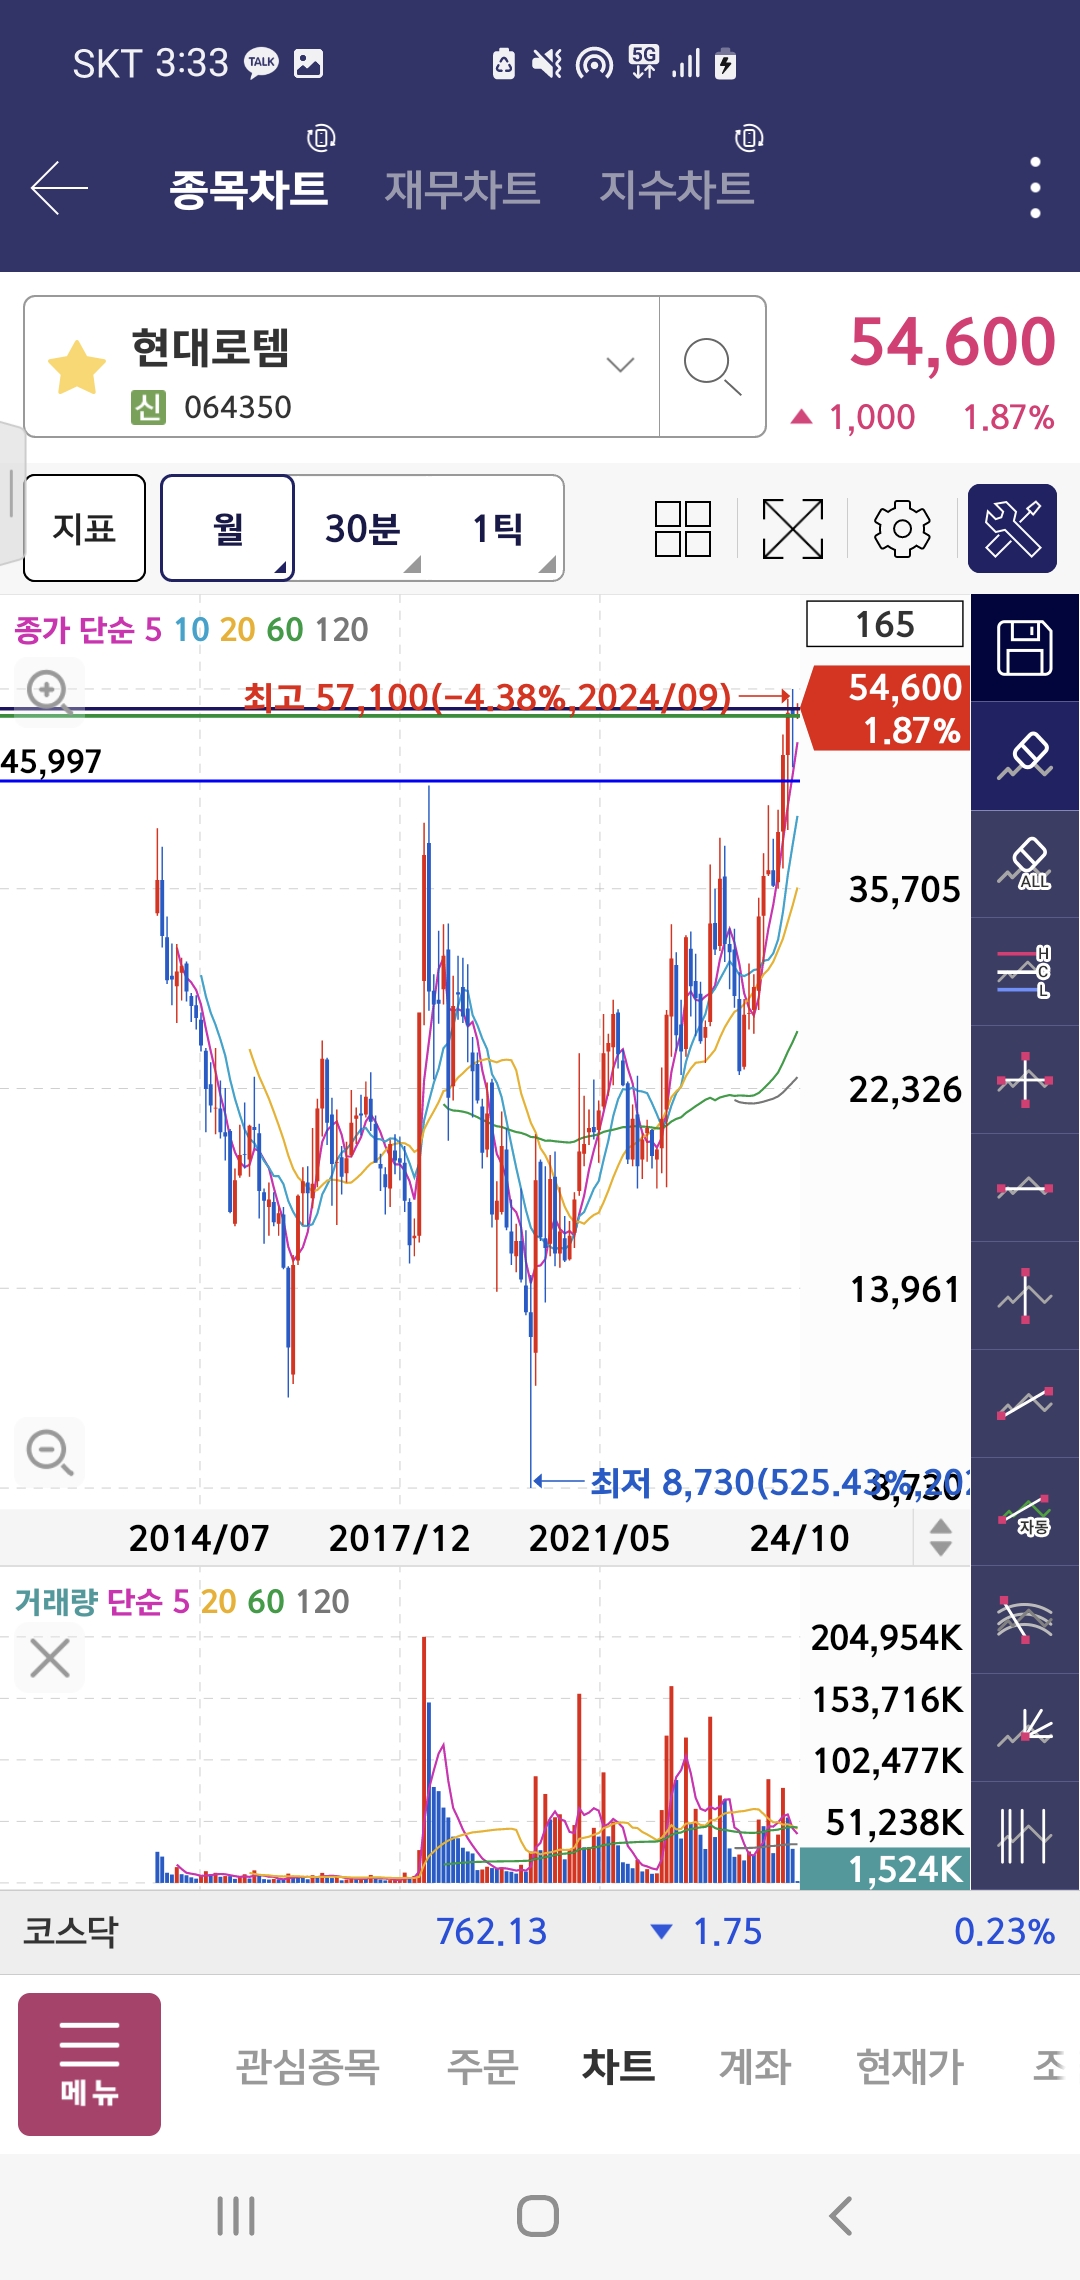Select the crosshair line tool
This screenshot has height=2280, width=1080.
[x=1025, y=1080]
